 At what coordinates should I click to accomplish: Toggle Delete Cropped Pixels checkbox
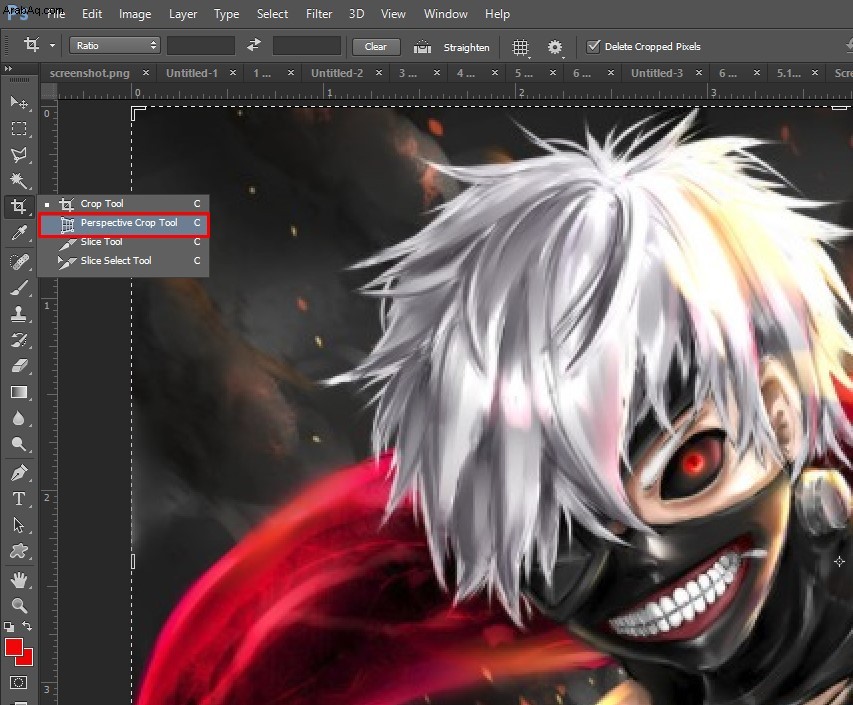click(x=593, y=46)
